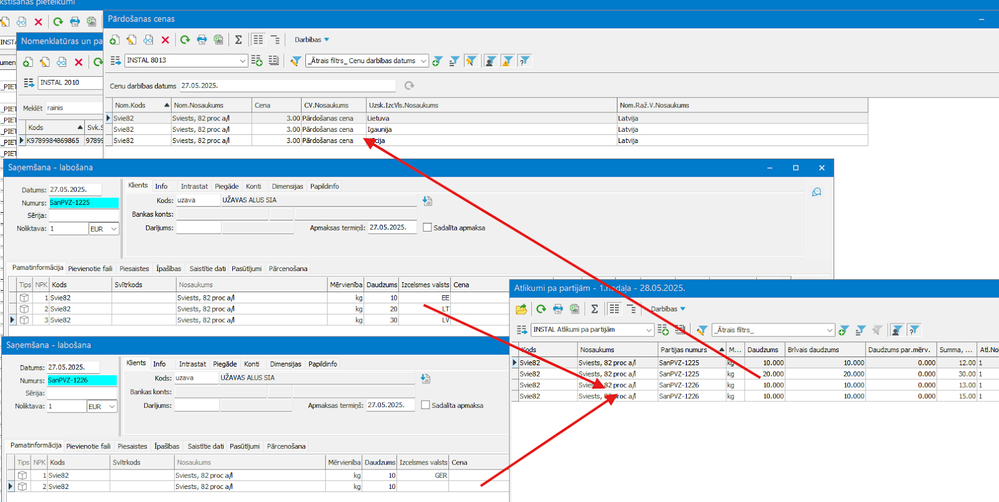The image size is (999, 502).
Task: Click add filter funnel with plus in Pārdošanas cenas
Action: point(437,61)
